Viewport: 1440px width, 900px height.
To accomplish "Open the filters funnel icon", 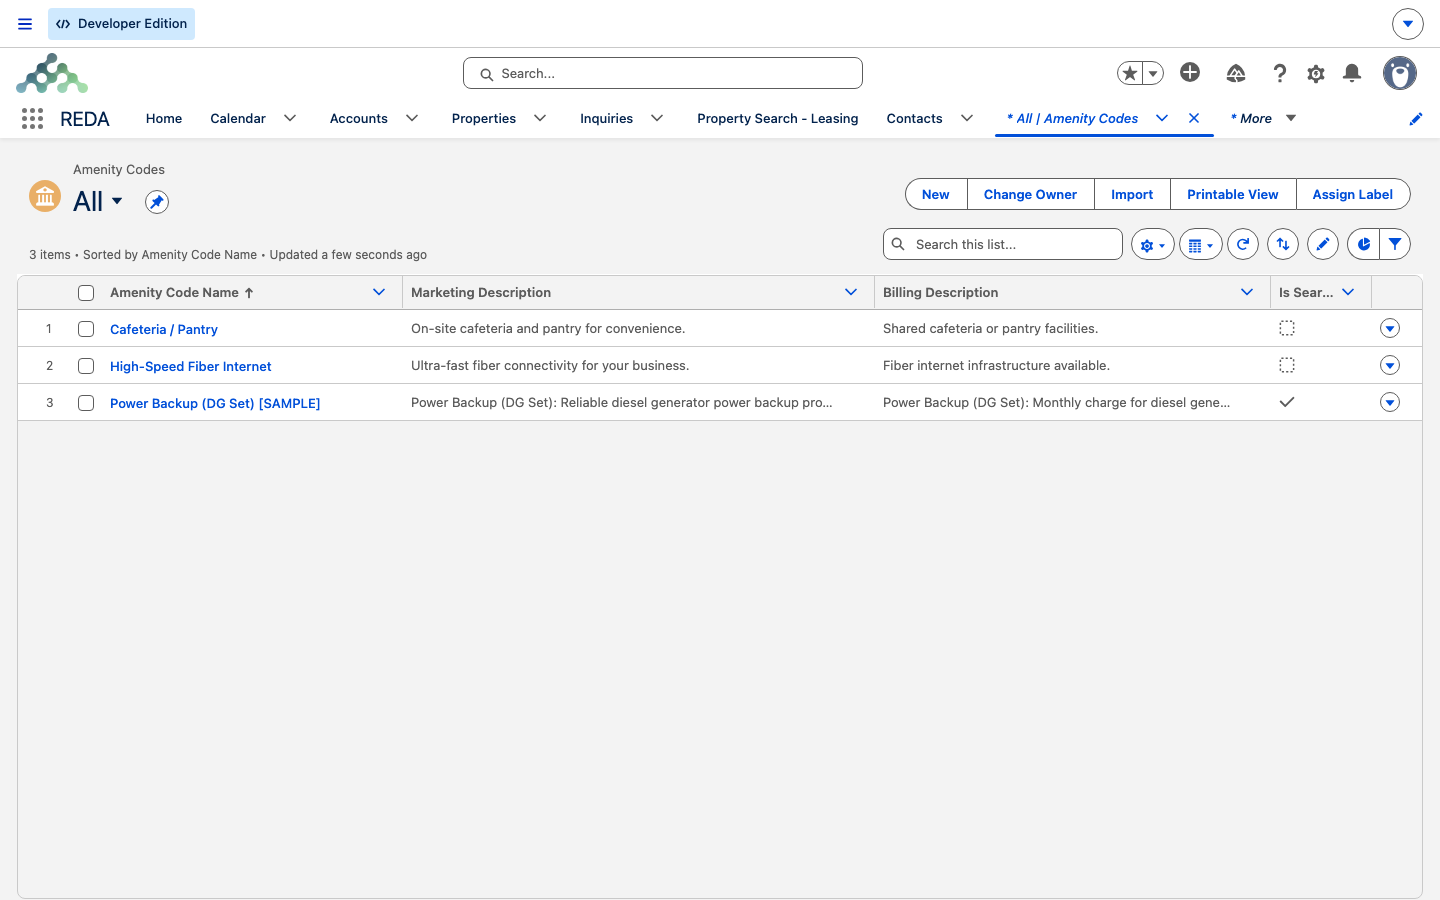I will 1395,244.
